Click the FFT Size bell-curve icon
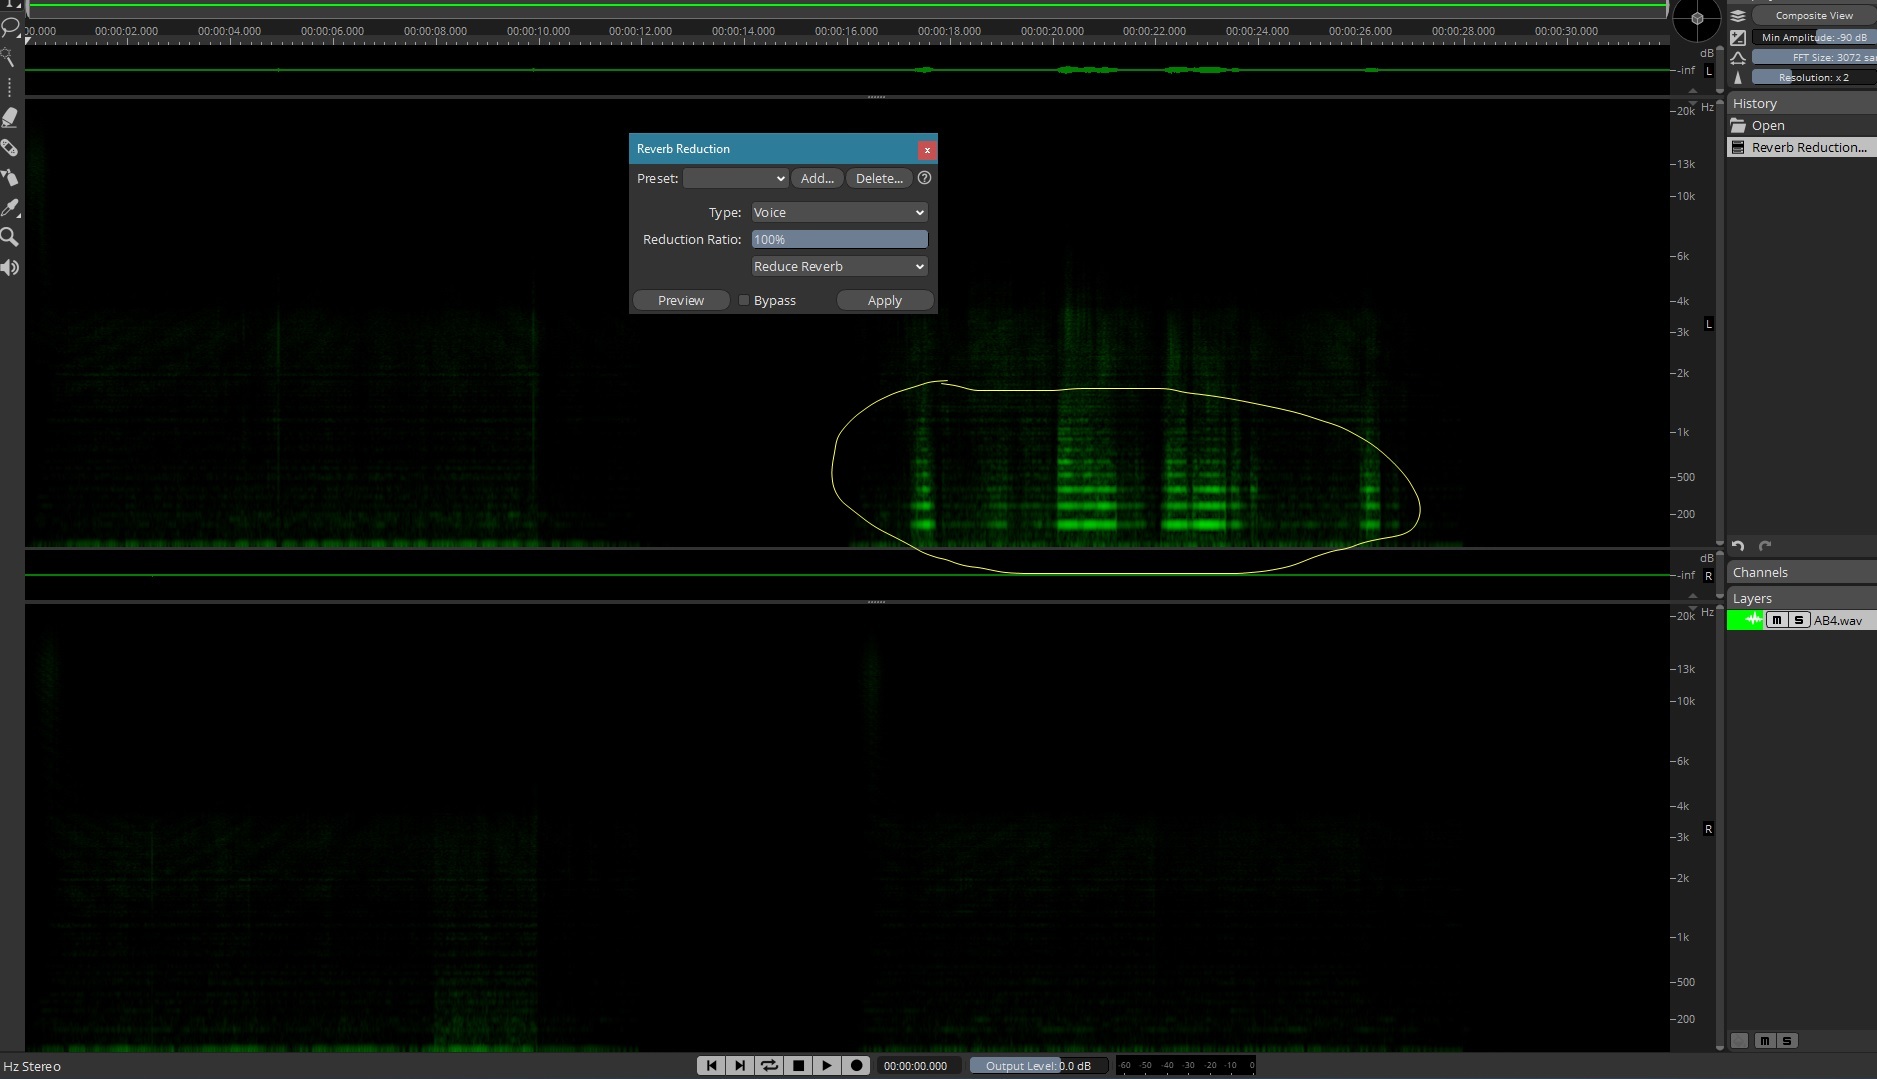 (x=1738, y=57)
